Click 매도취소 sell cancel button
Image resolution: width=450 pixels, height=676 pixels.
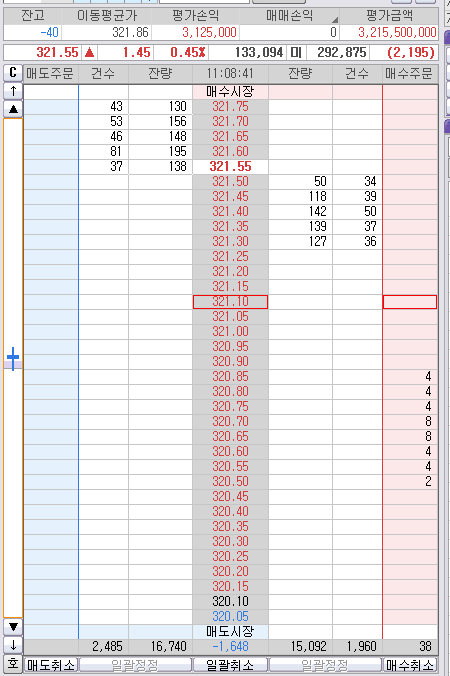(51, 665)
